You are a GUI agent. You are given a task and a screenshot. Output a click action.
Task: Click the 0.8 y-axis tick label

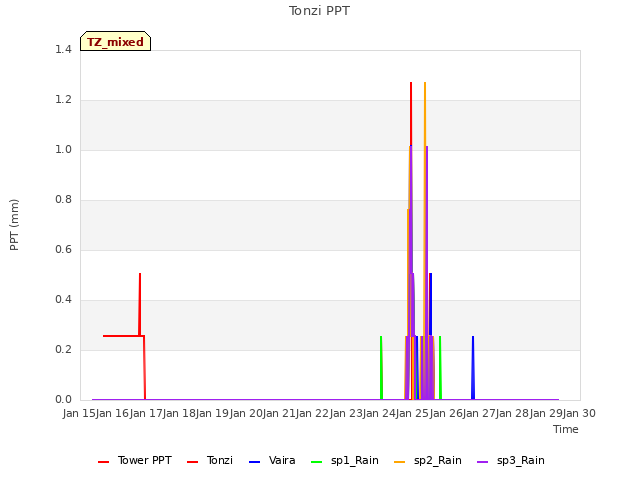(63, 200)
